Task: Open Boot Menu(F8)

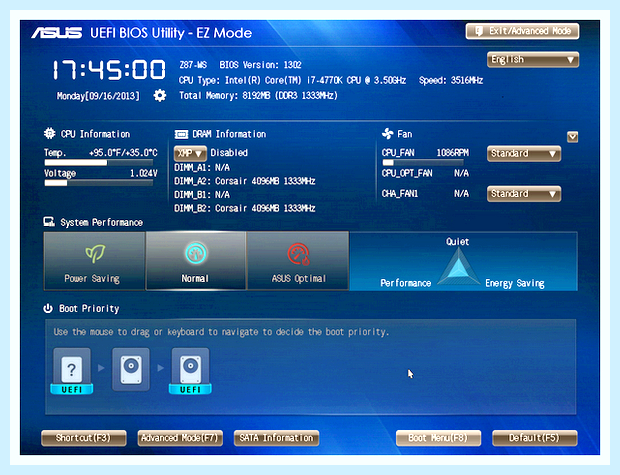Action: point(439,438)
